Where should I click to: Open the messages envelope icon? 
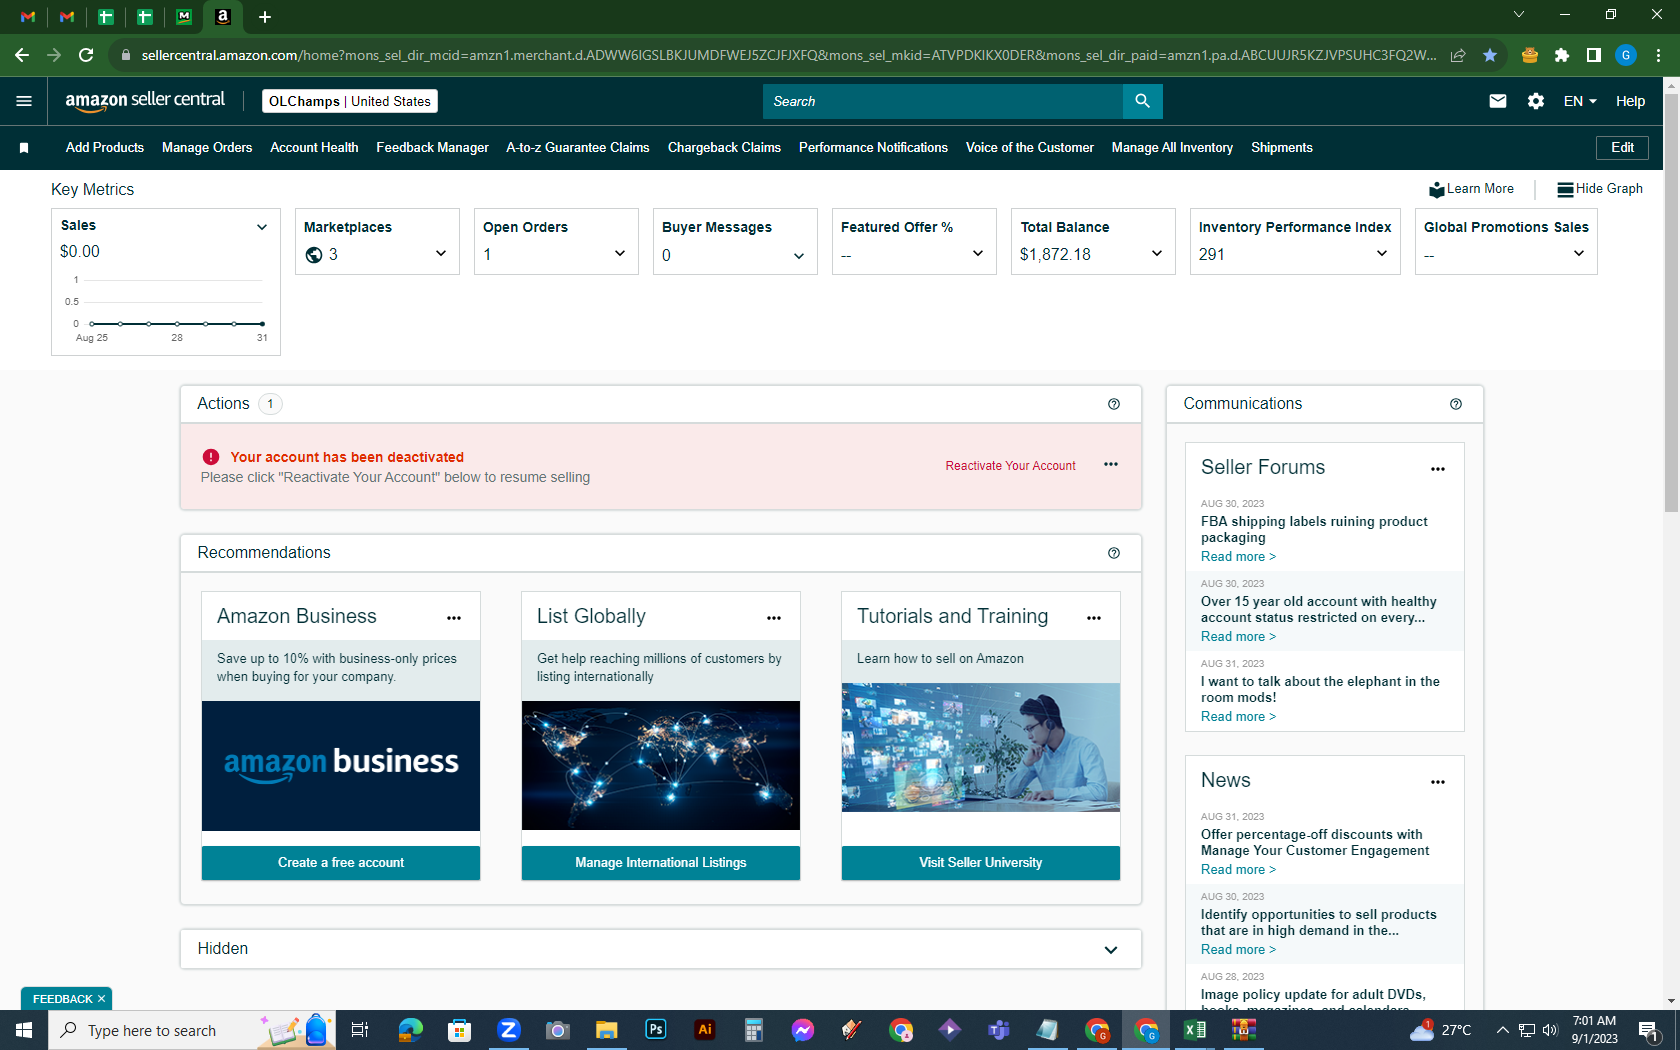coord(1497,101)
